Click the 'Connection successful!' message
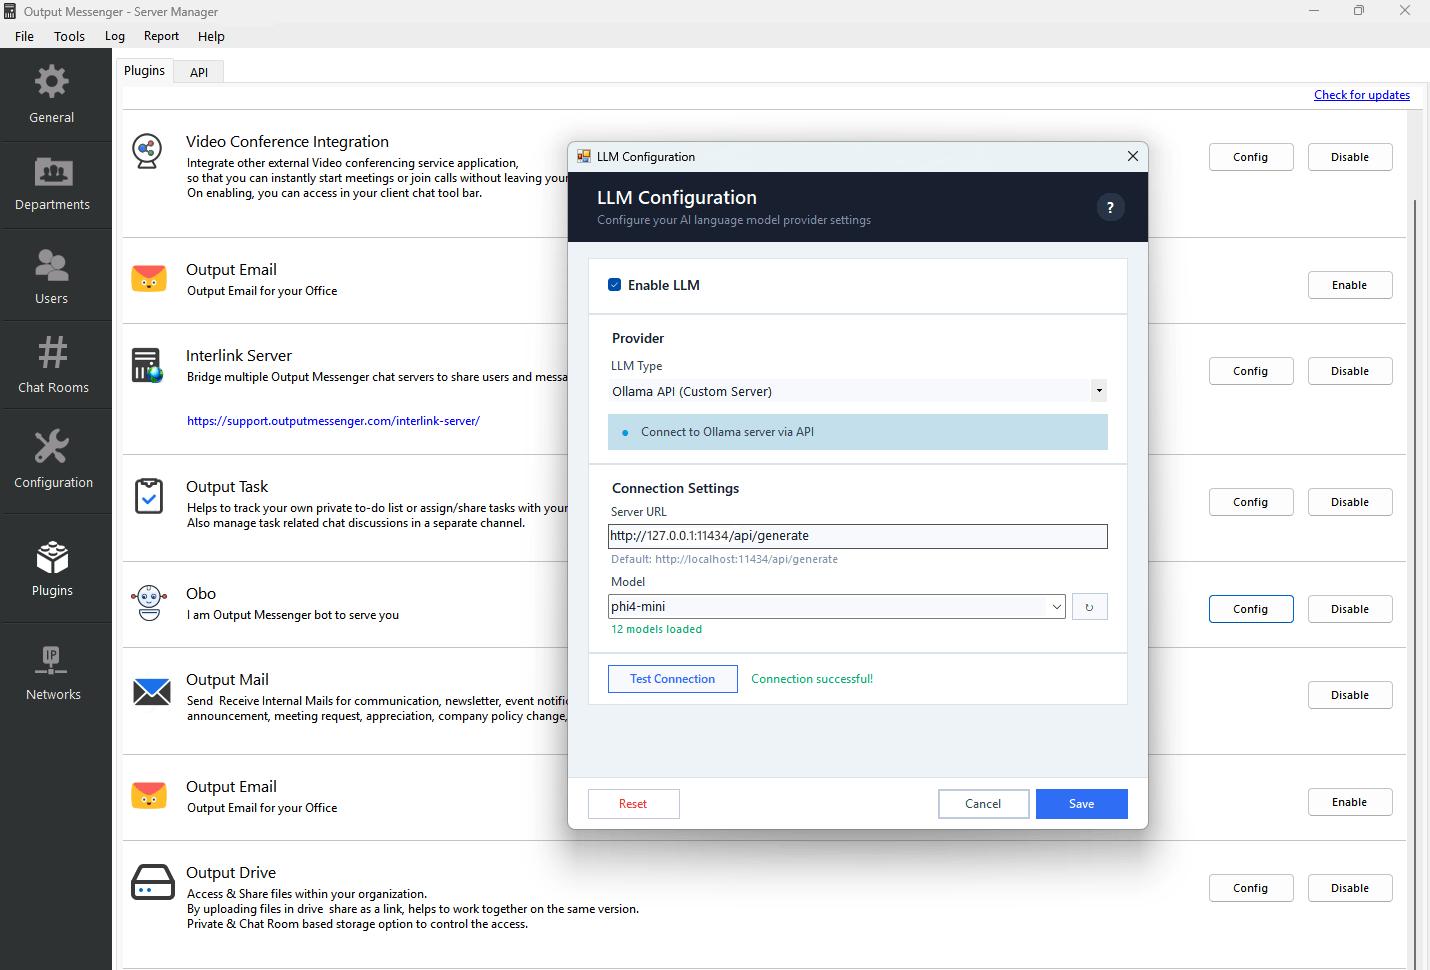The width and height of the screenshot is (1430, 970). pyautogui.click(x=812, y=679)
